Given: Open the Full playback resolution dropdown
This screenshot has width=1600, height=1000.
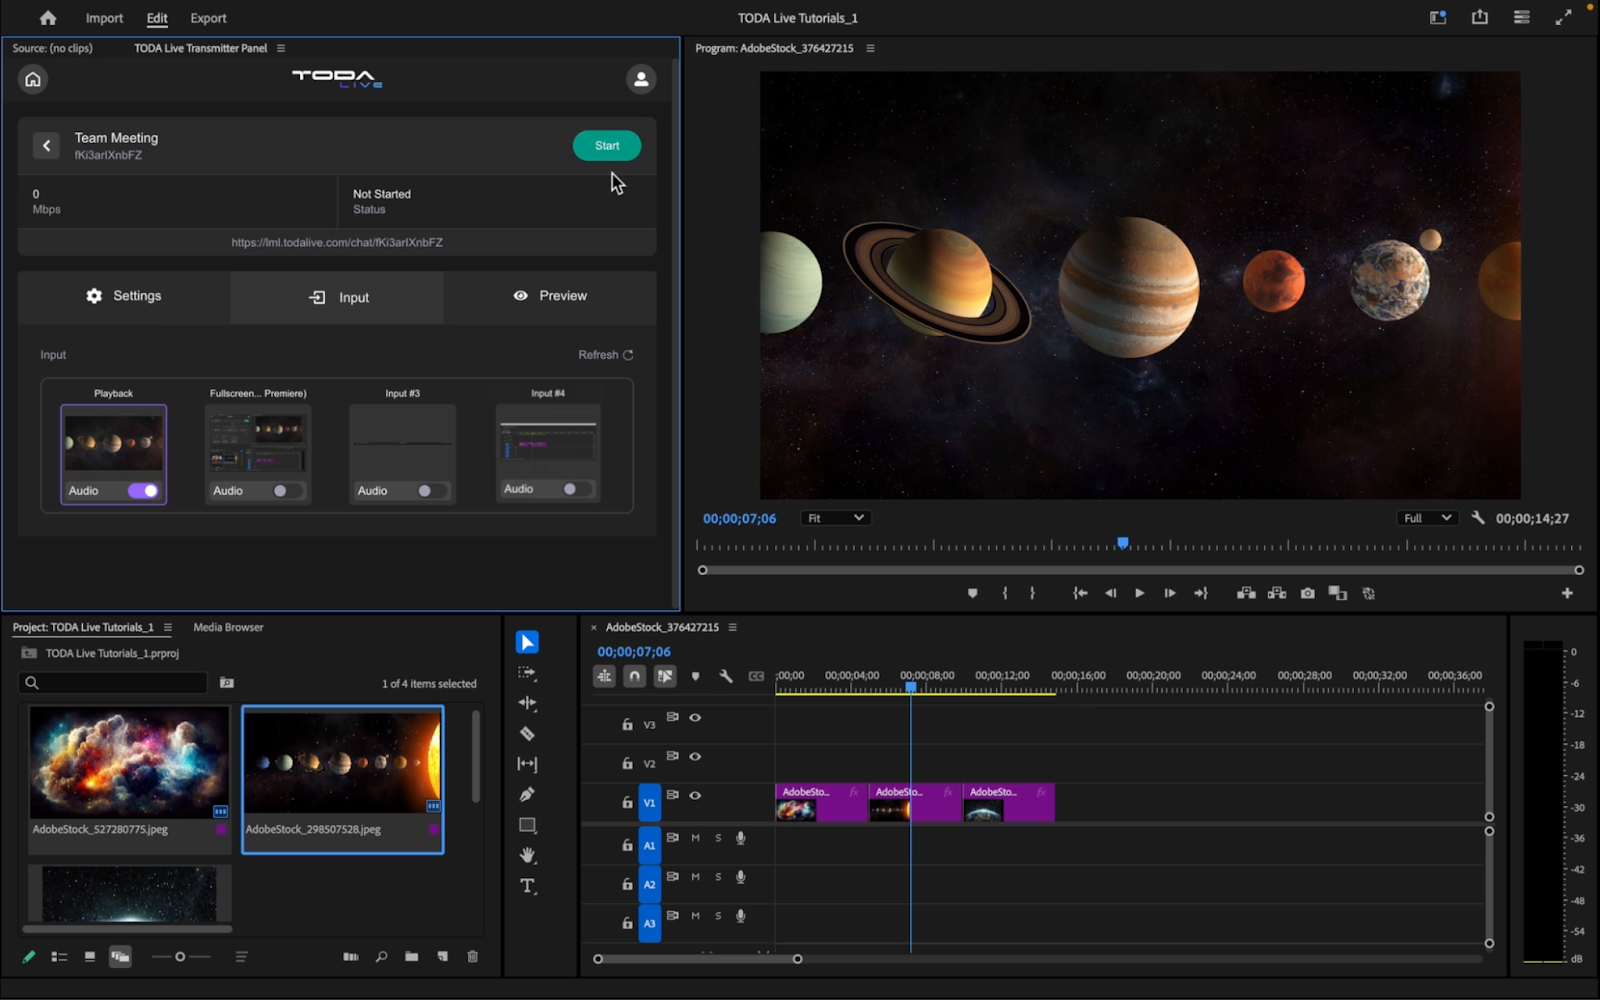Looking at the screenshot, I should [x=1426, y=518].
